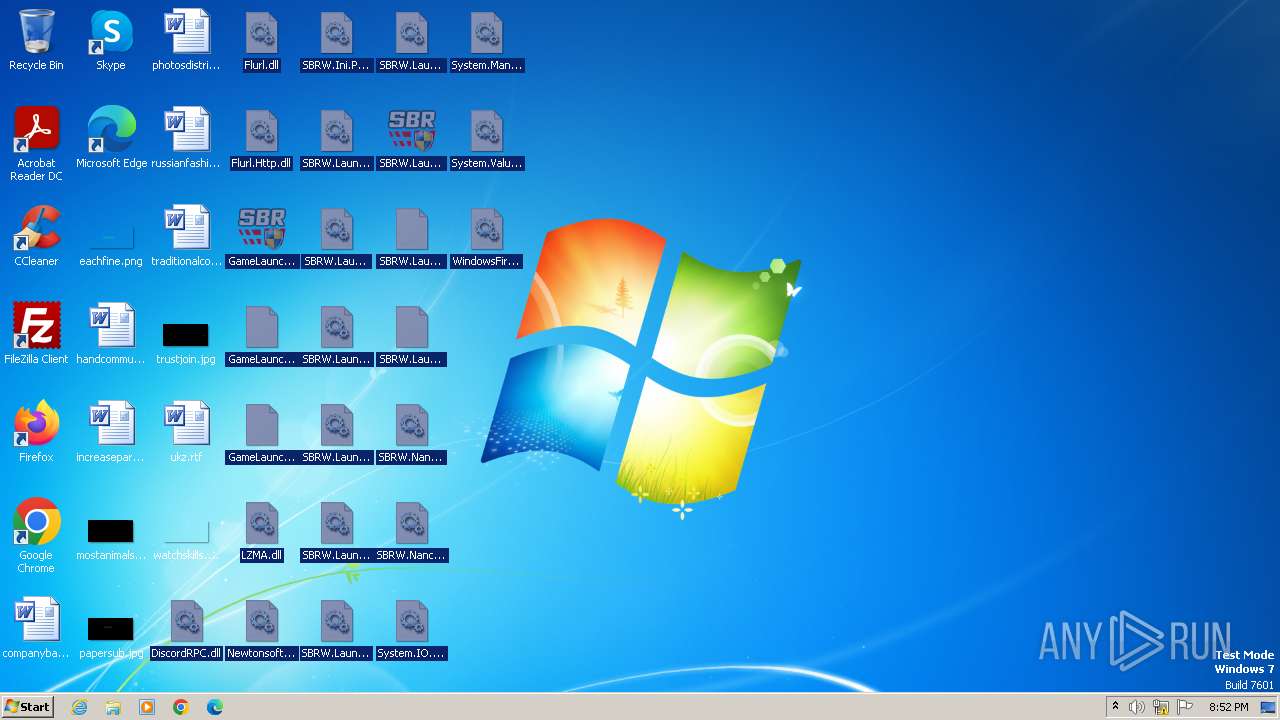Launch the Microsoft Edge desktop shortcut
This screenshot has height=720, width=1280.
pos(111,139)
